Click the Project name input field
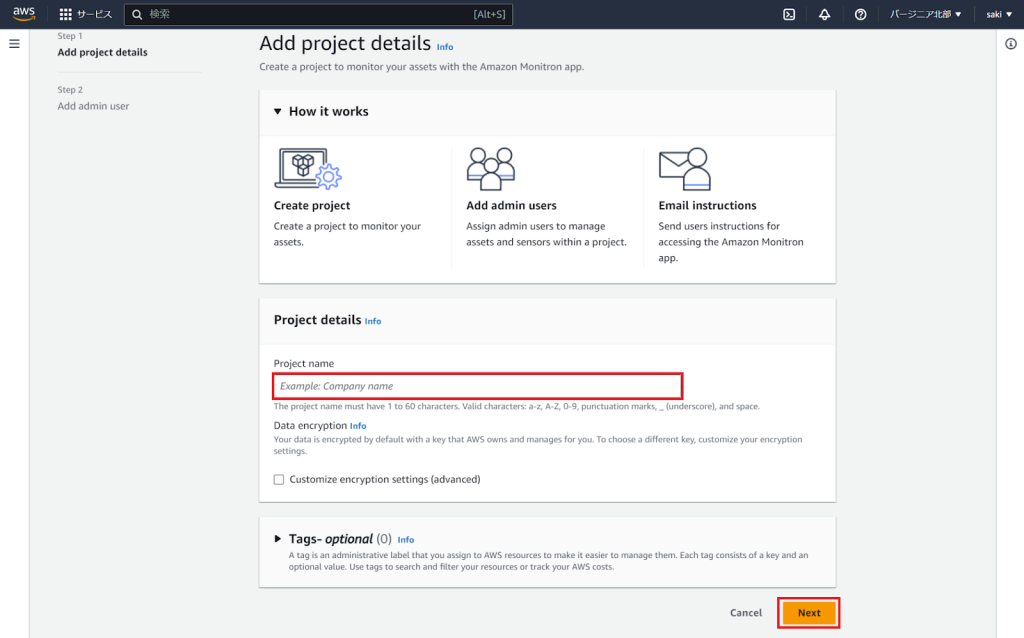This screenshot has width=1024, height=638. [477, 386]
